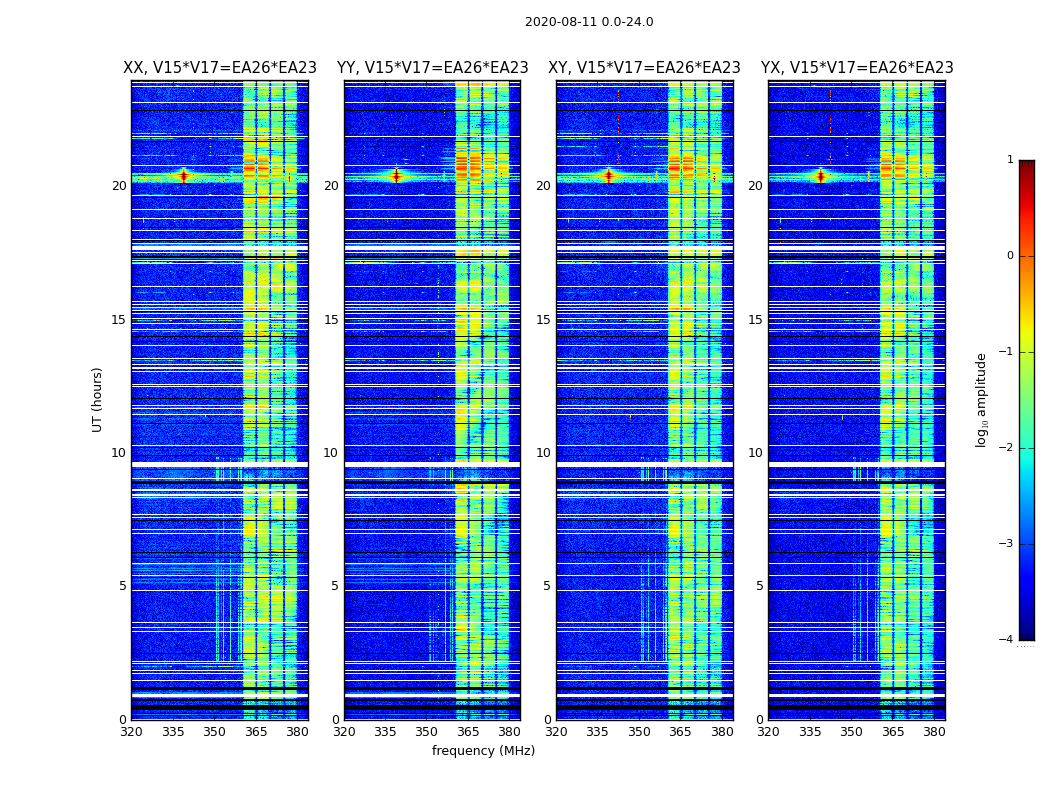Viewport: 1050px width, 800px height.
Task: Click the red RFI burst in YX panel
Action: (x=820, y=176)
